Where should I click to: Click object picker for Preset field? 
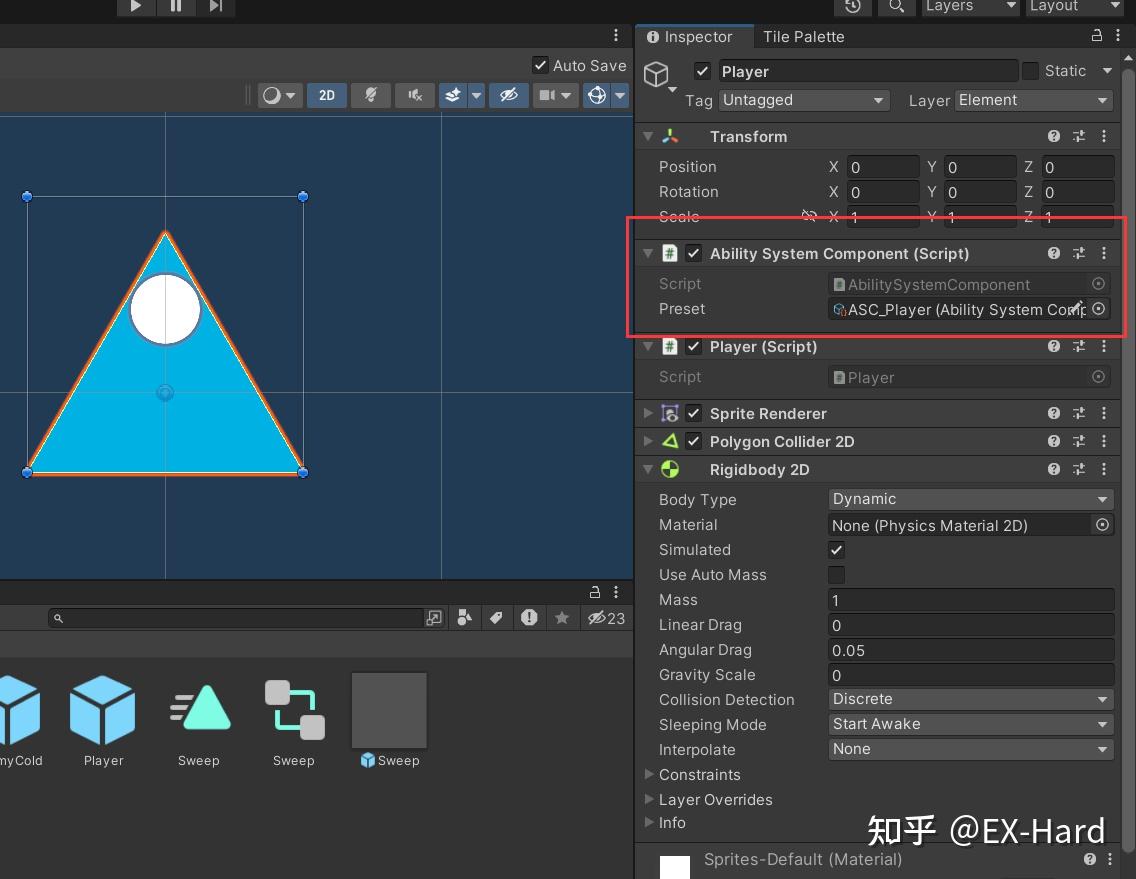tap(1099, 309)
